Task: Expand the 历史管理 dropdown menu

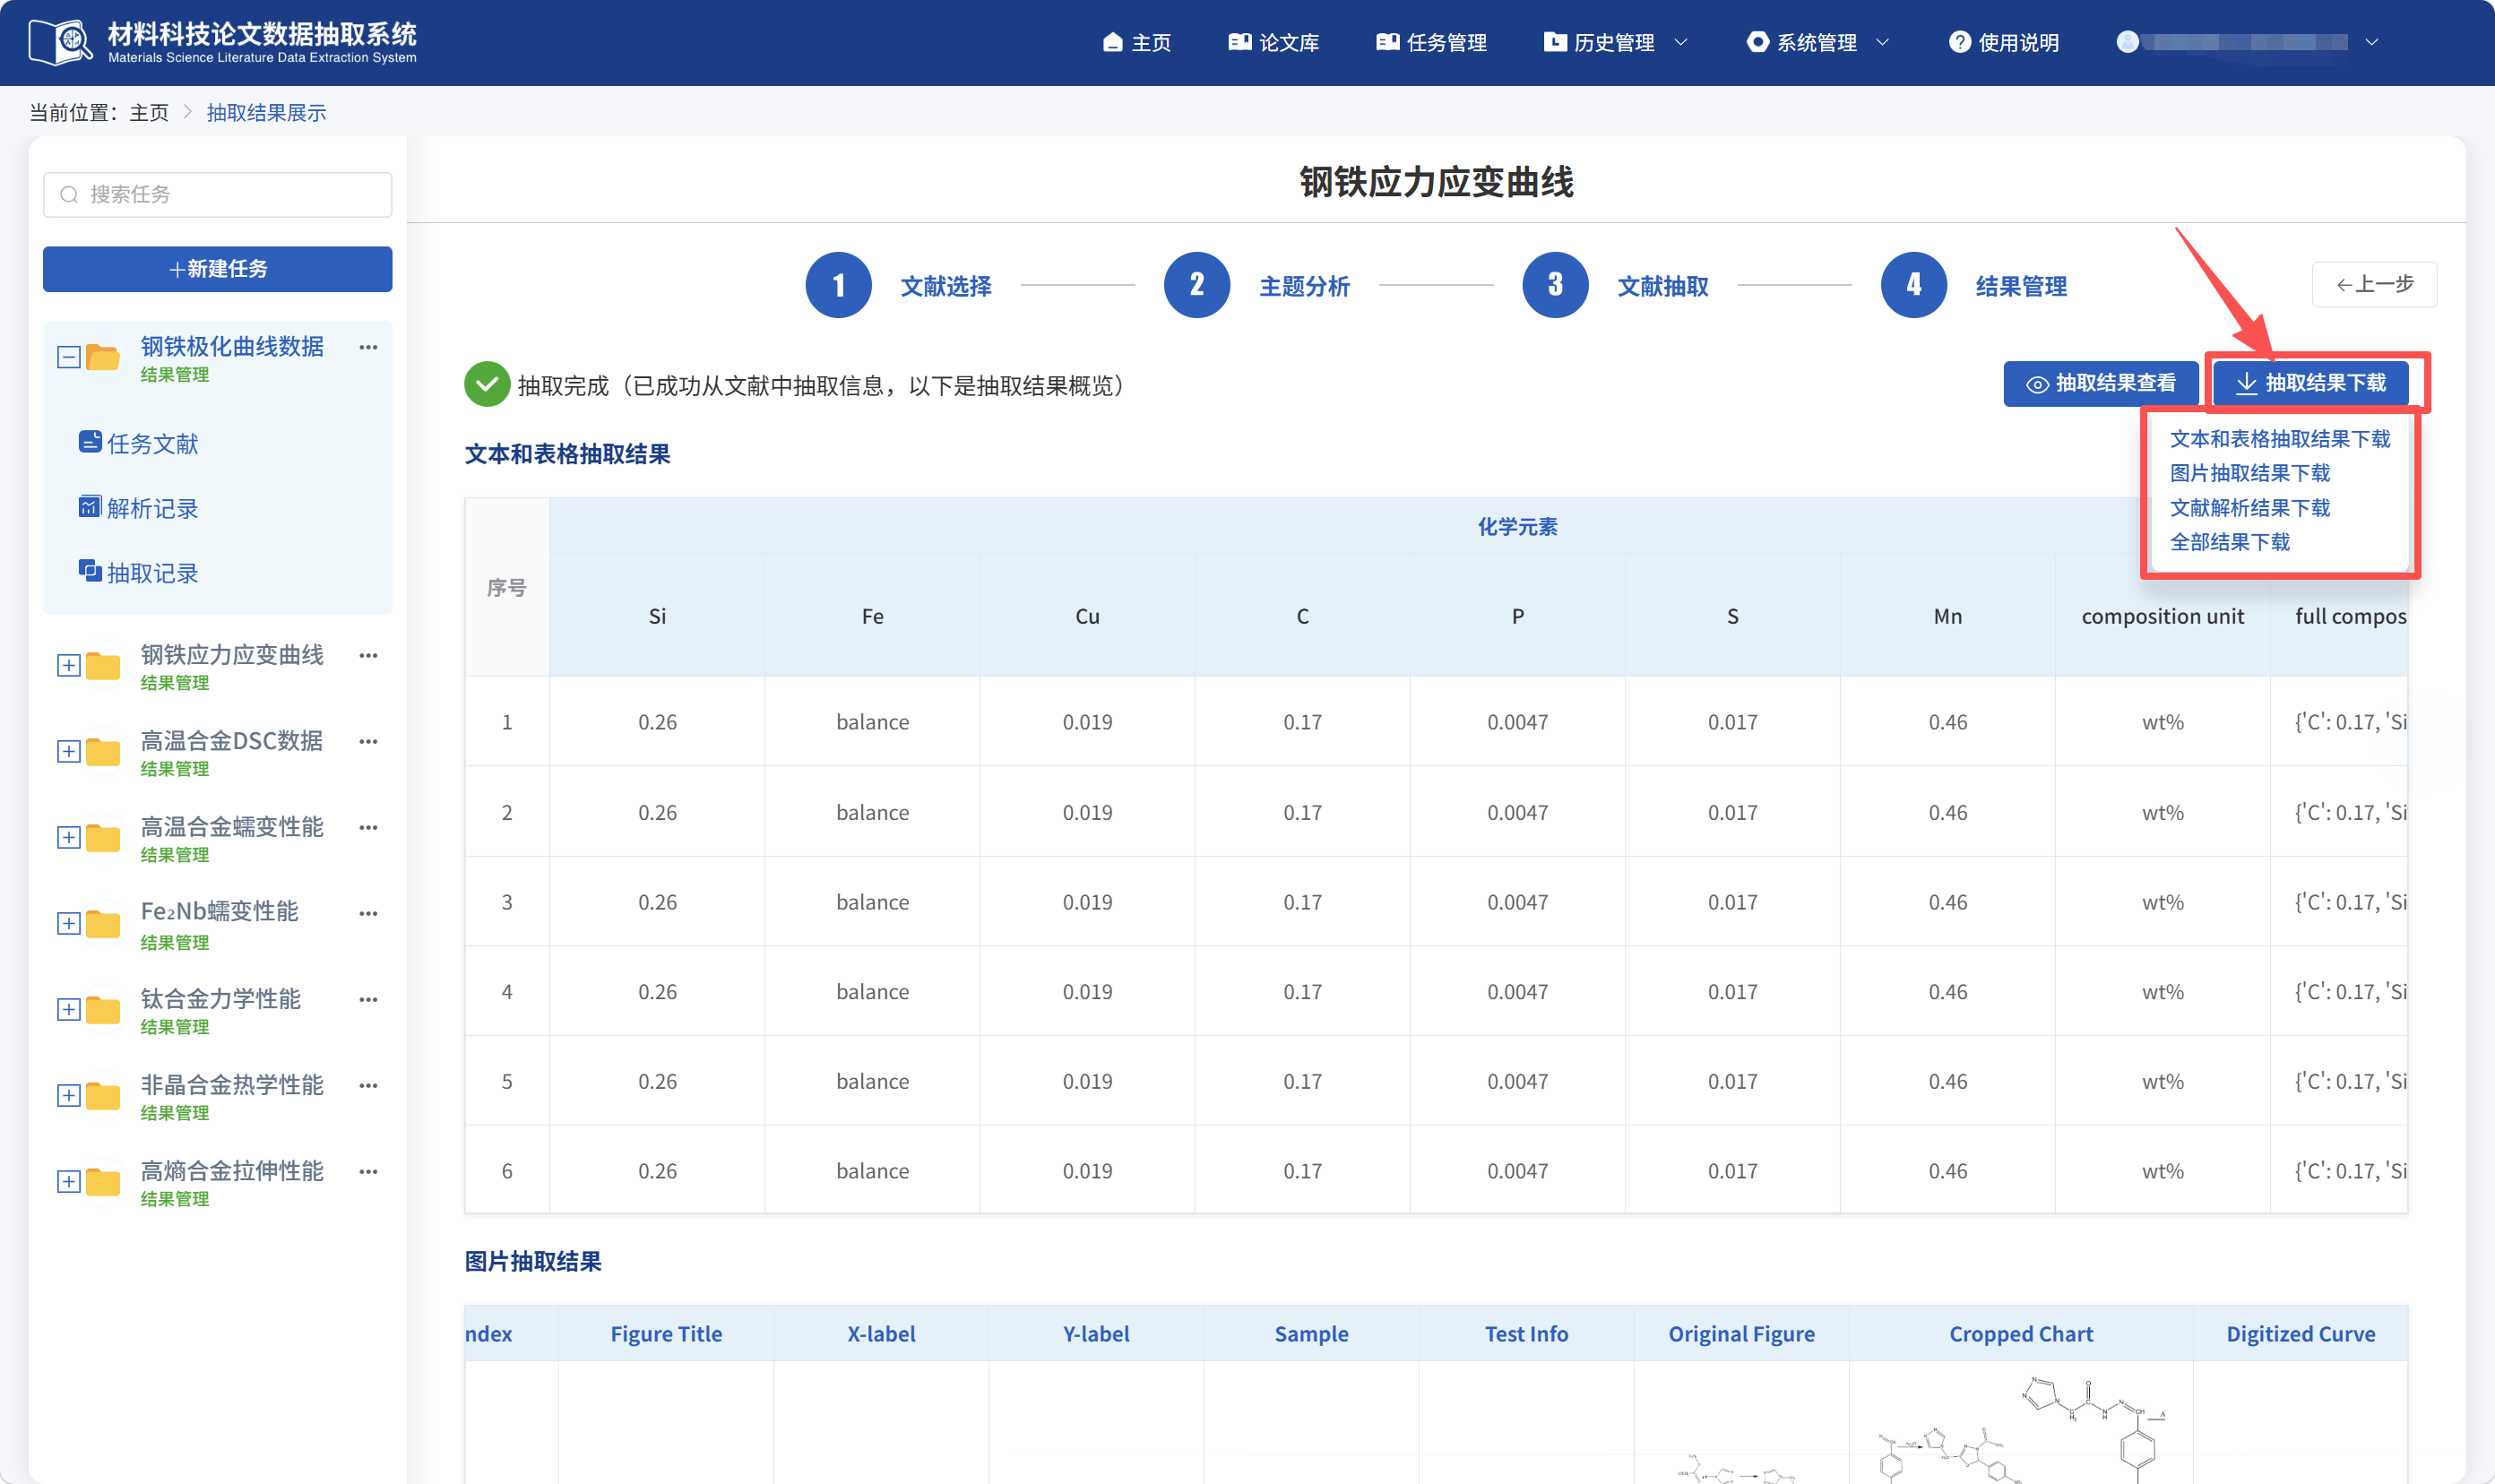Action: (x=1616, y=42)
